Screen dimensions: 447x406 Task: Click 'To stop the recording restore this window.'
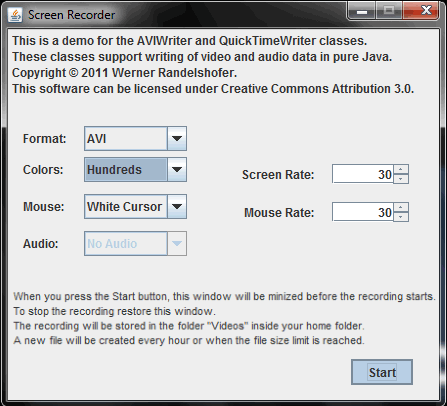click(x=115, y=311)
